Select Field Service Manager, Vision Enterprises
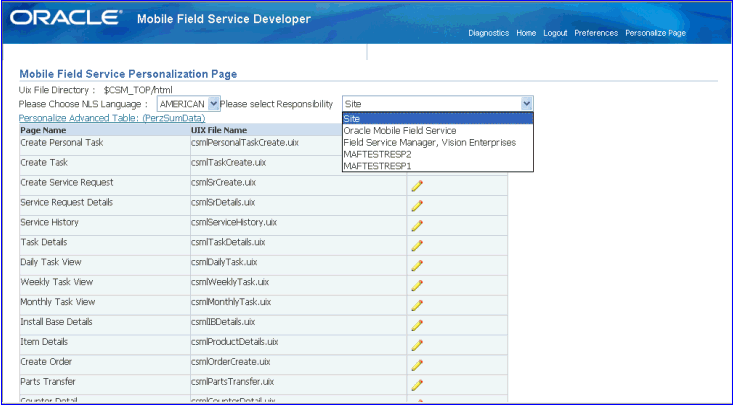This screenshot has height=406, width=734. (x=438, y=142)
